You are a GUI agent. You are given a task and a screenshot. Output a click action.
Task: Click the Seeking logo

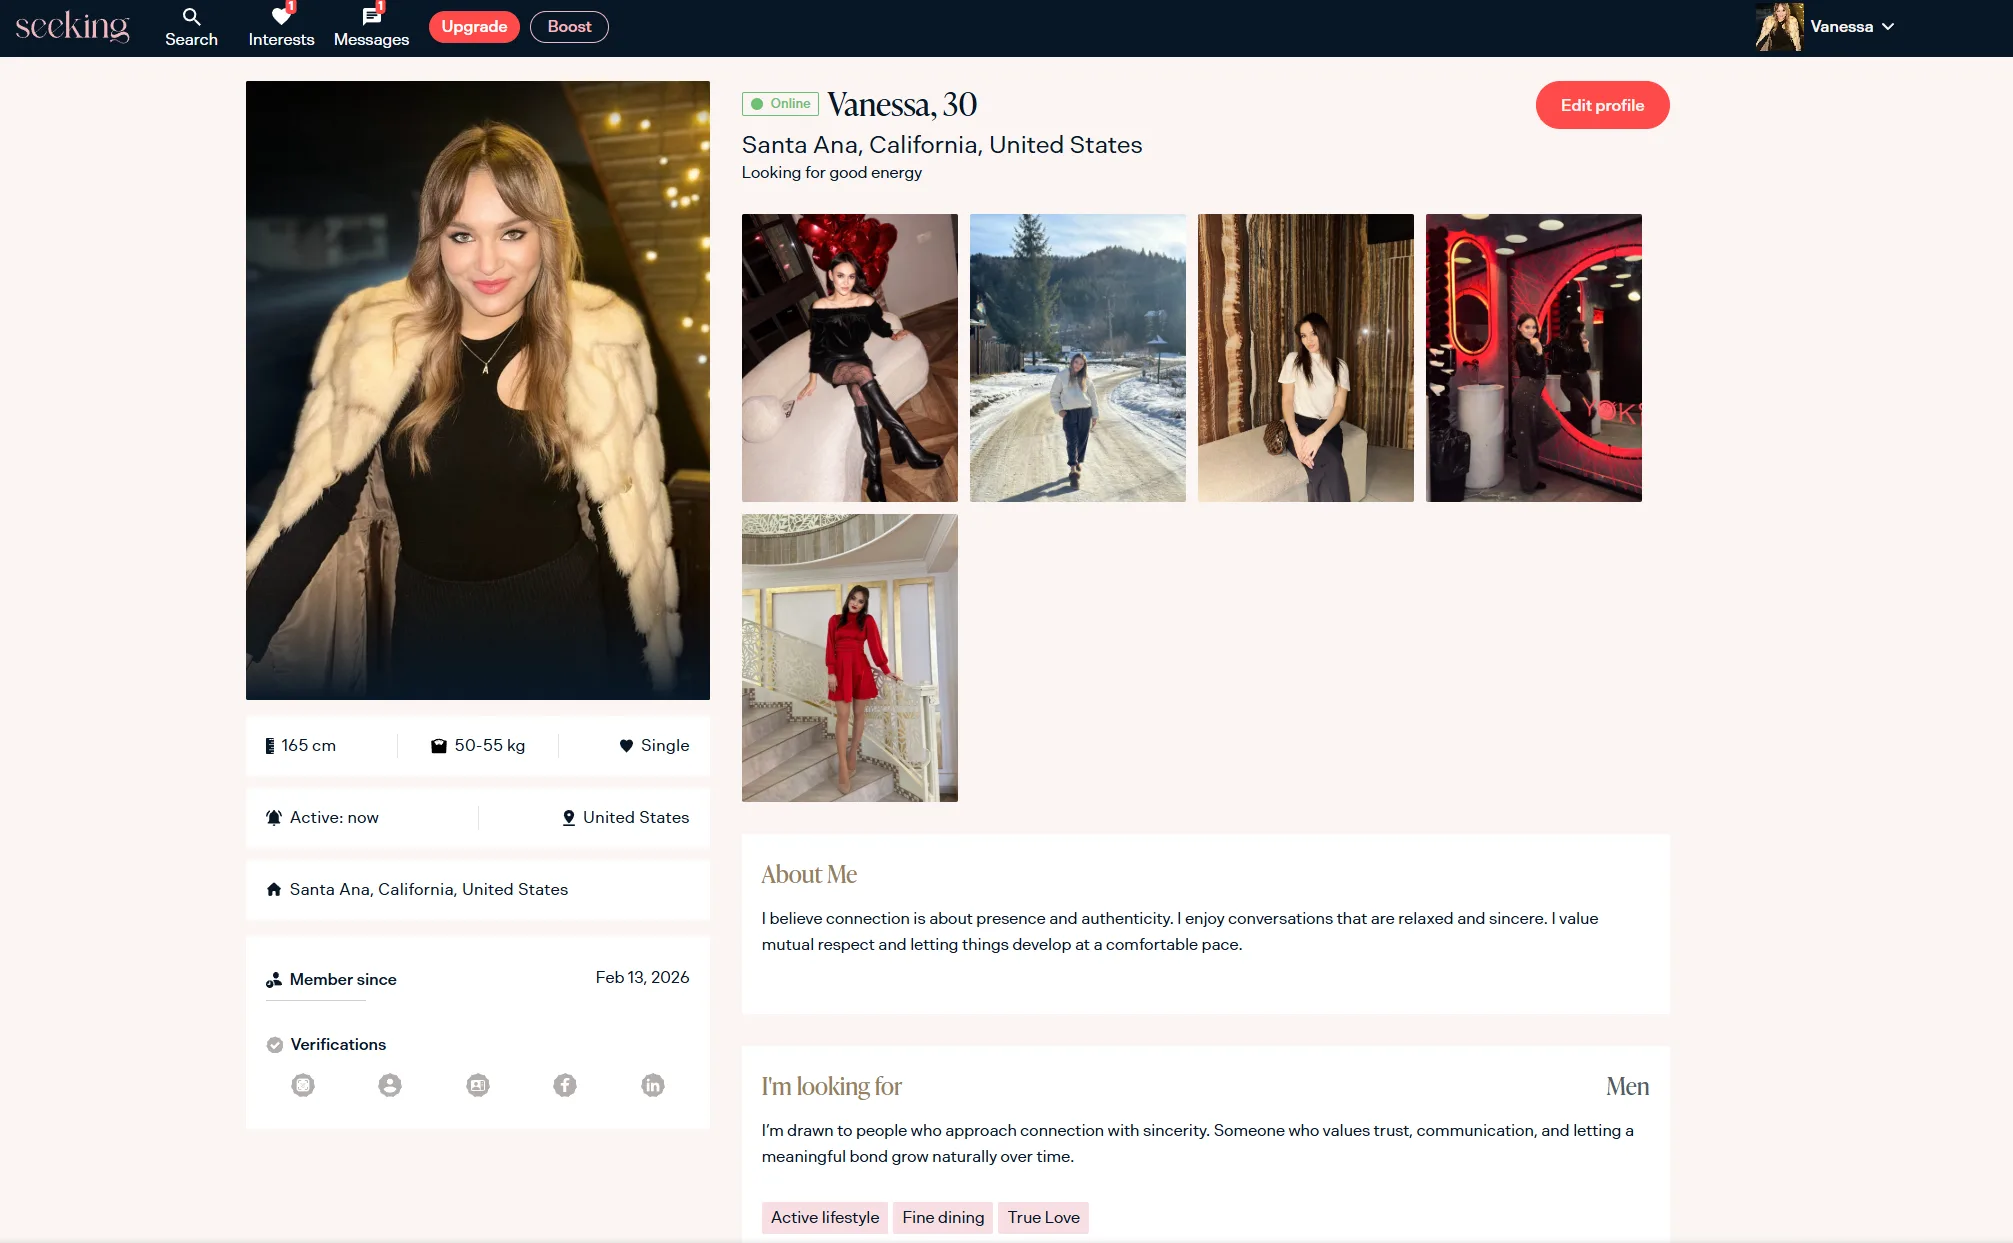coord(72,26)
